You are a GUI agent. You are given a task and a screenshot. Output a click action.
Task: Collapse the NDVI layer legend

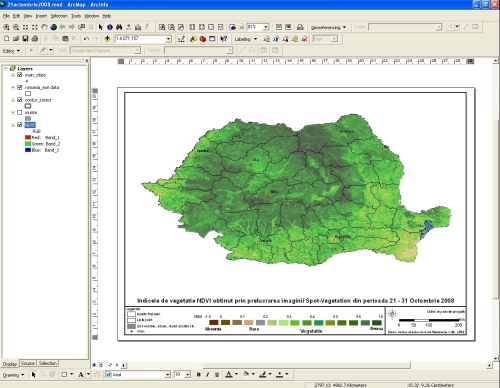tap(13, 125)
